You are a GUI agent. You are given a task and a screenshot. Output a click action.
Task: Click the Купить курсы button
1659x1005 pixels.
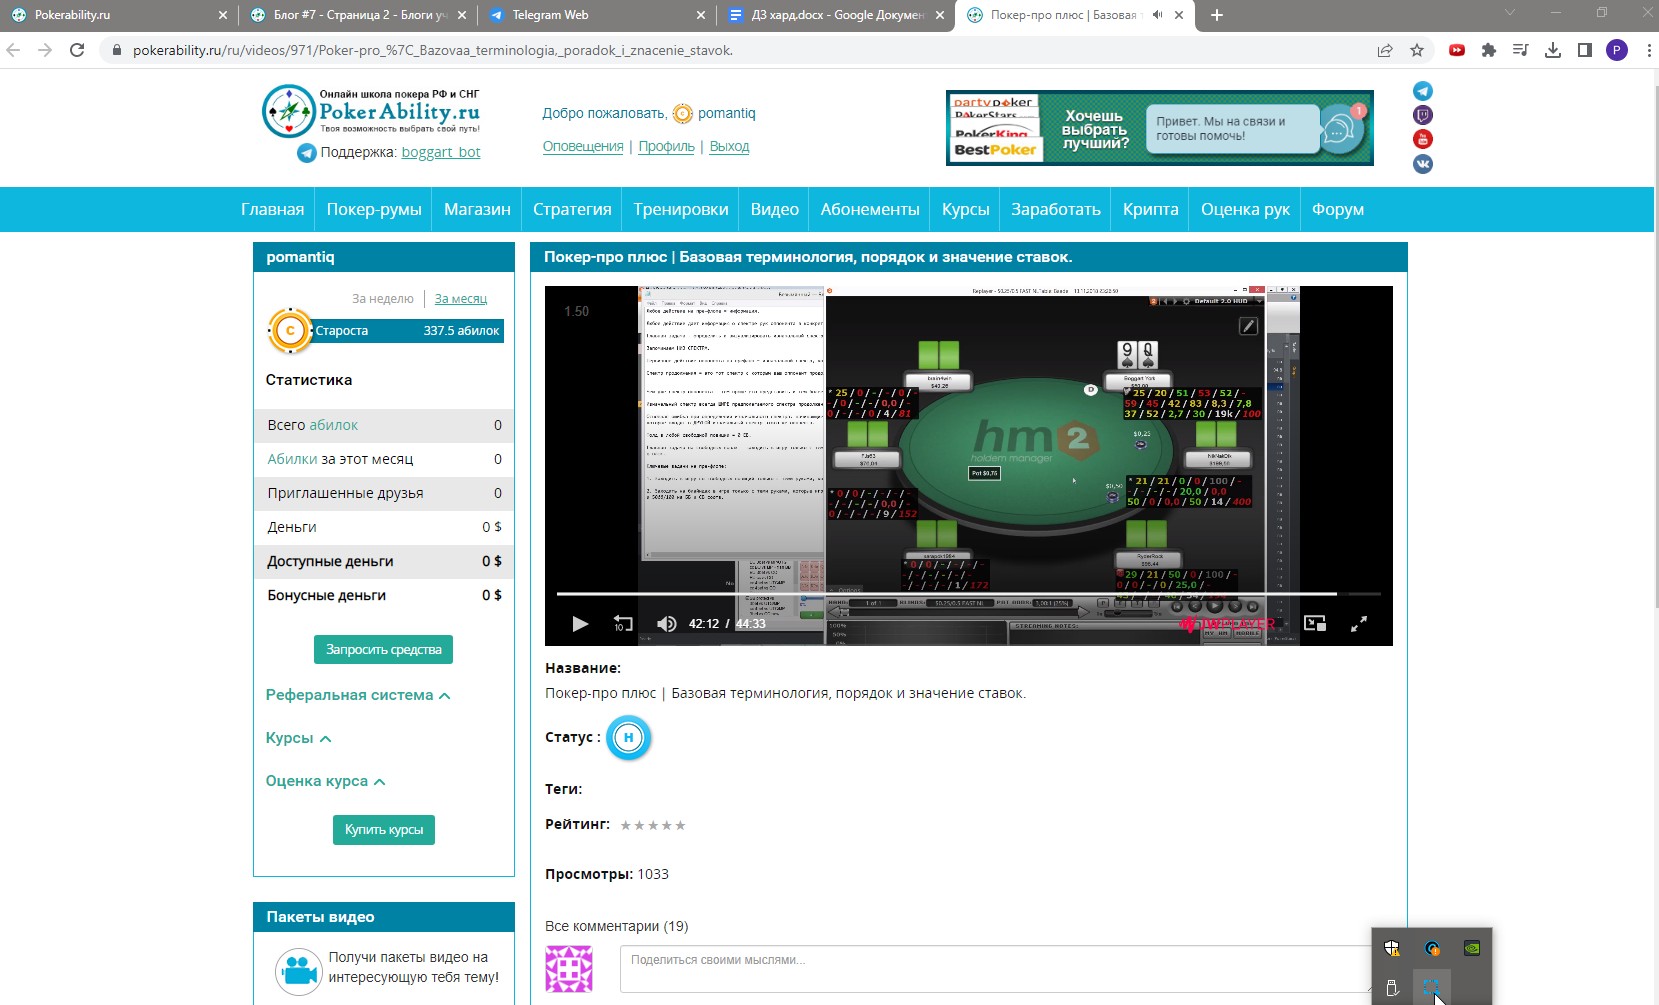click(384, 830)
